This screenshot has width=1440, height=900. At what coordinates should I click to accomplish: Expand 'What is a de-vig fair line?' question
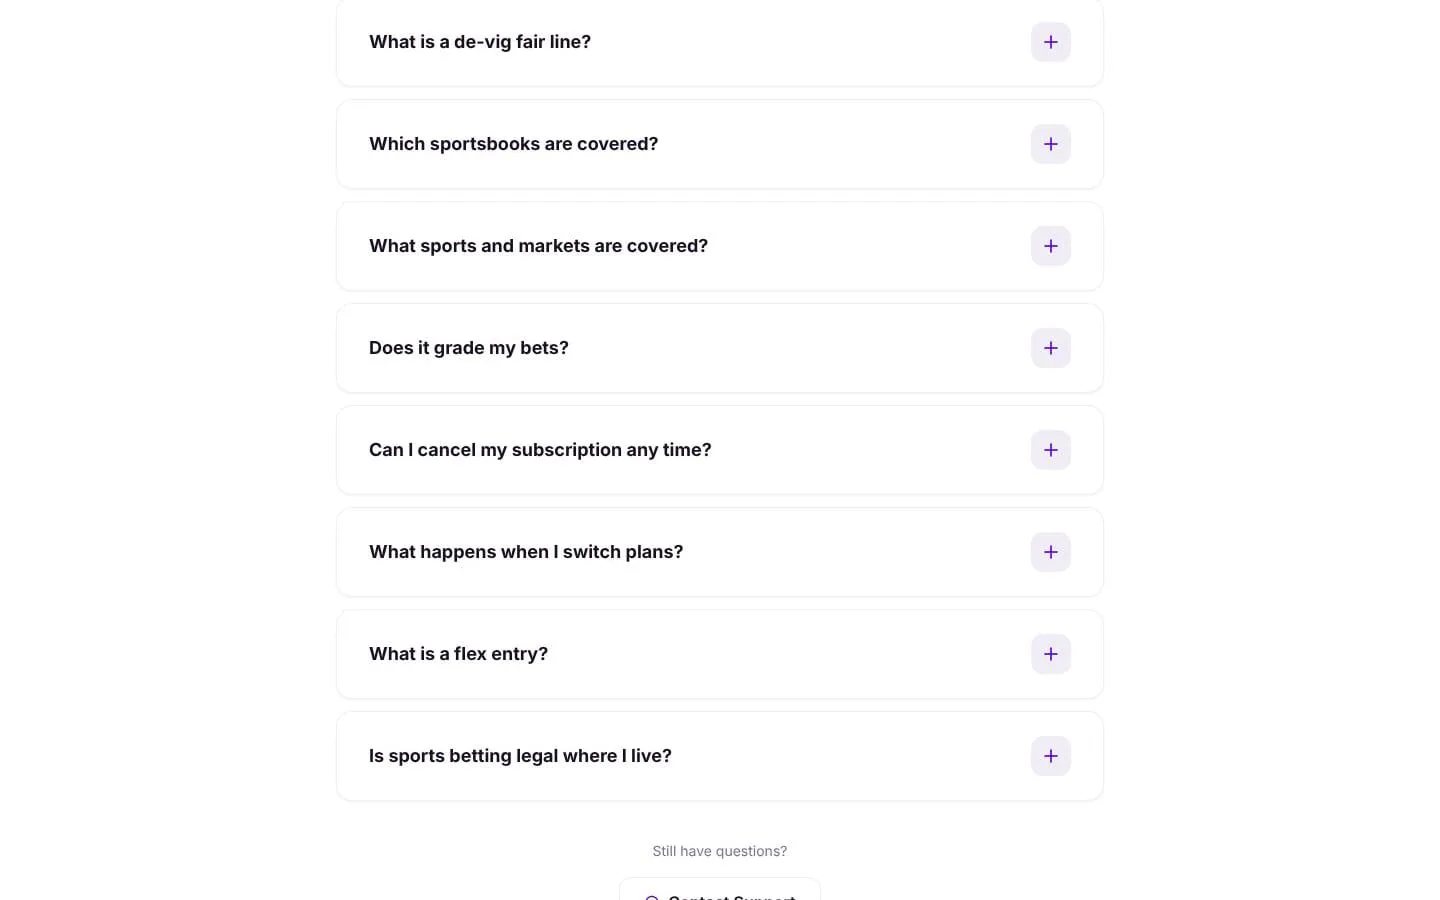coord(480,42)
